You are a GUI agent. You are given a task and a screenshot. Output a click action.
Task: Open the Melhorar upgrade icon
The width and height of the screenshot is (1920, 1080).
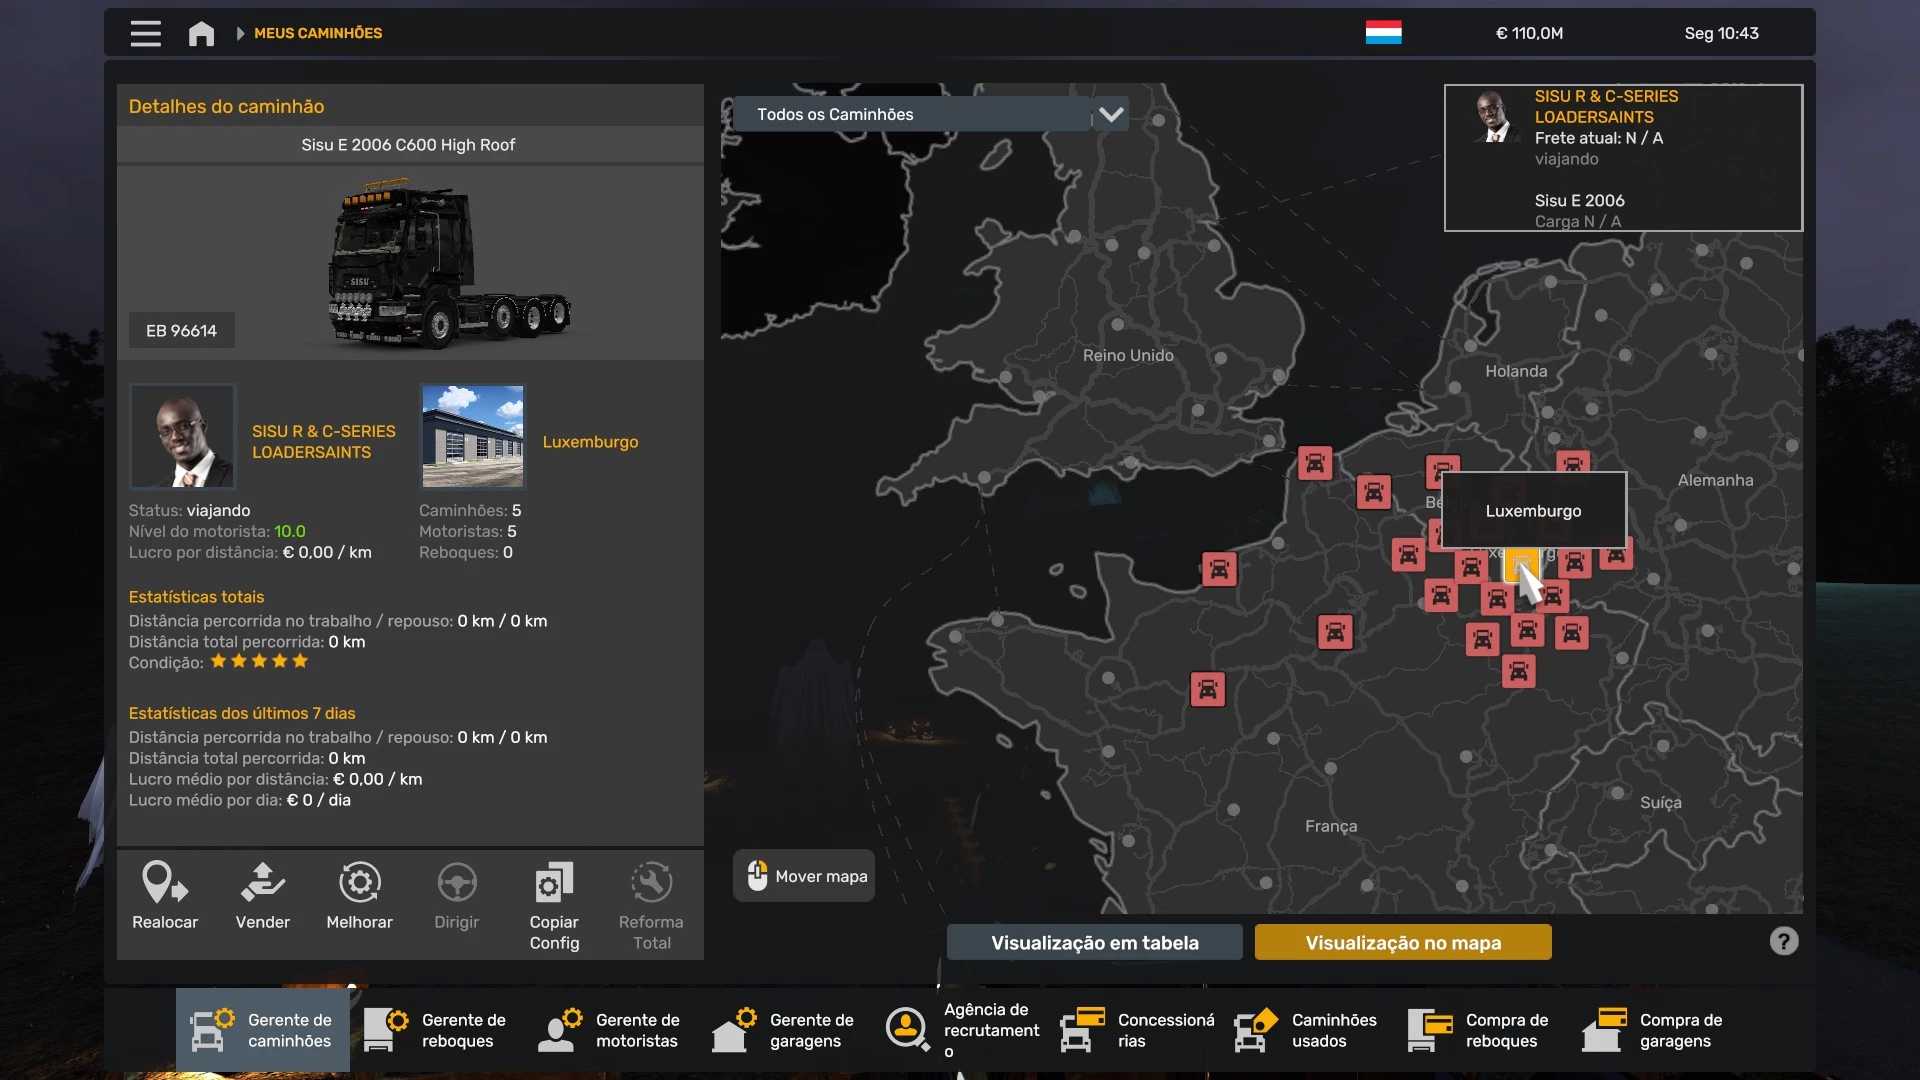(359, 883)
